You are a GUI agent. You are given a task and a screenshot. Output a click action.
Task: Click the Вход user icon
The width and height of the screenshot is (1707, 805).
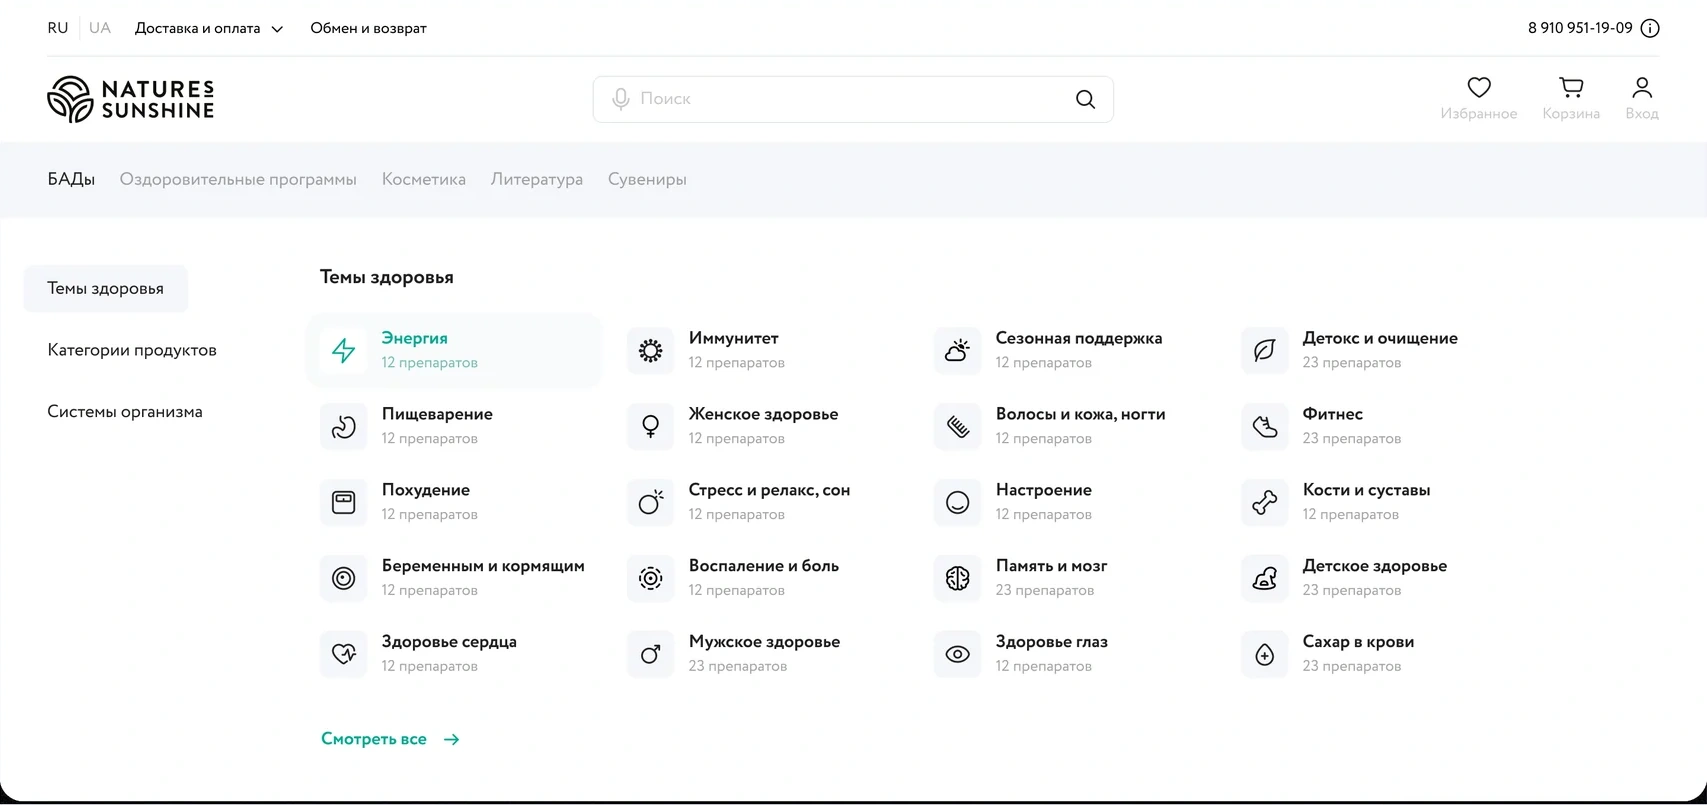[1642, 88]
